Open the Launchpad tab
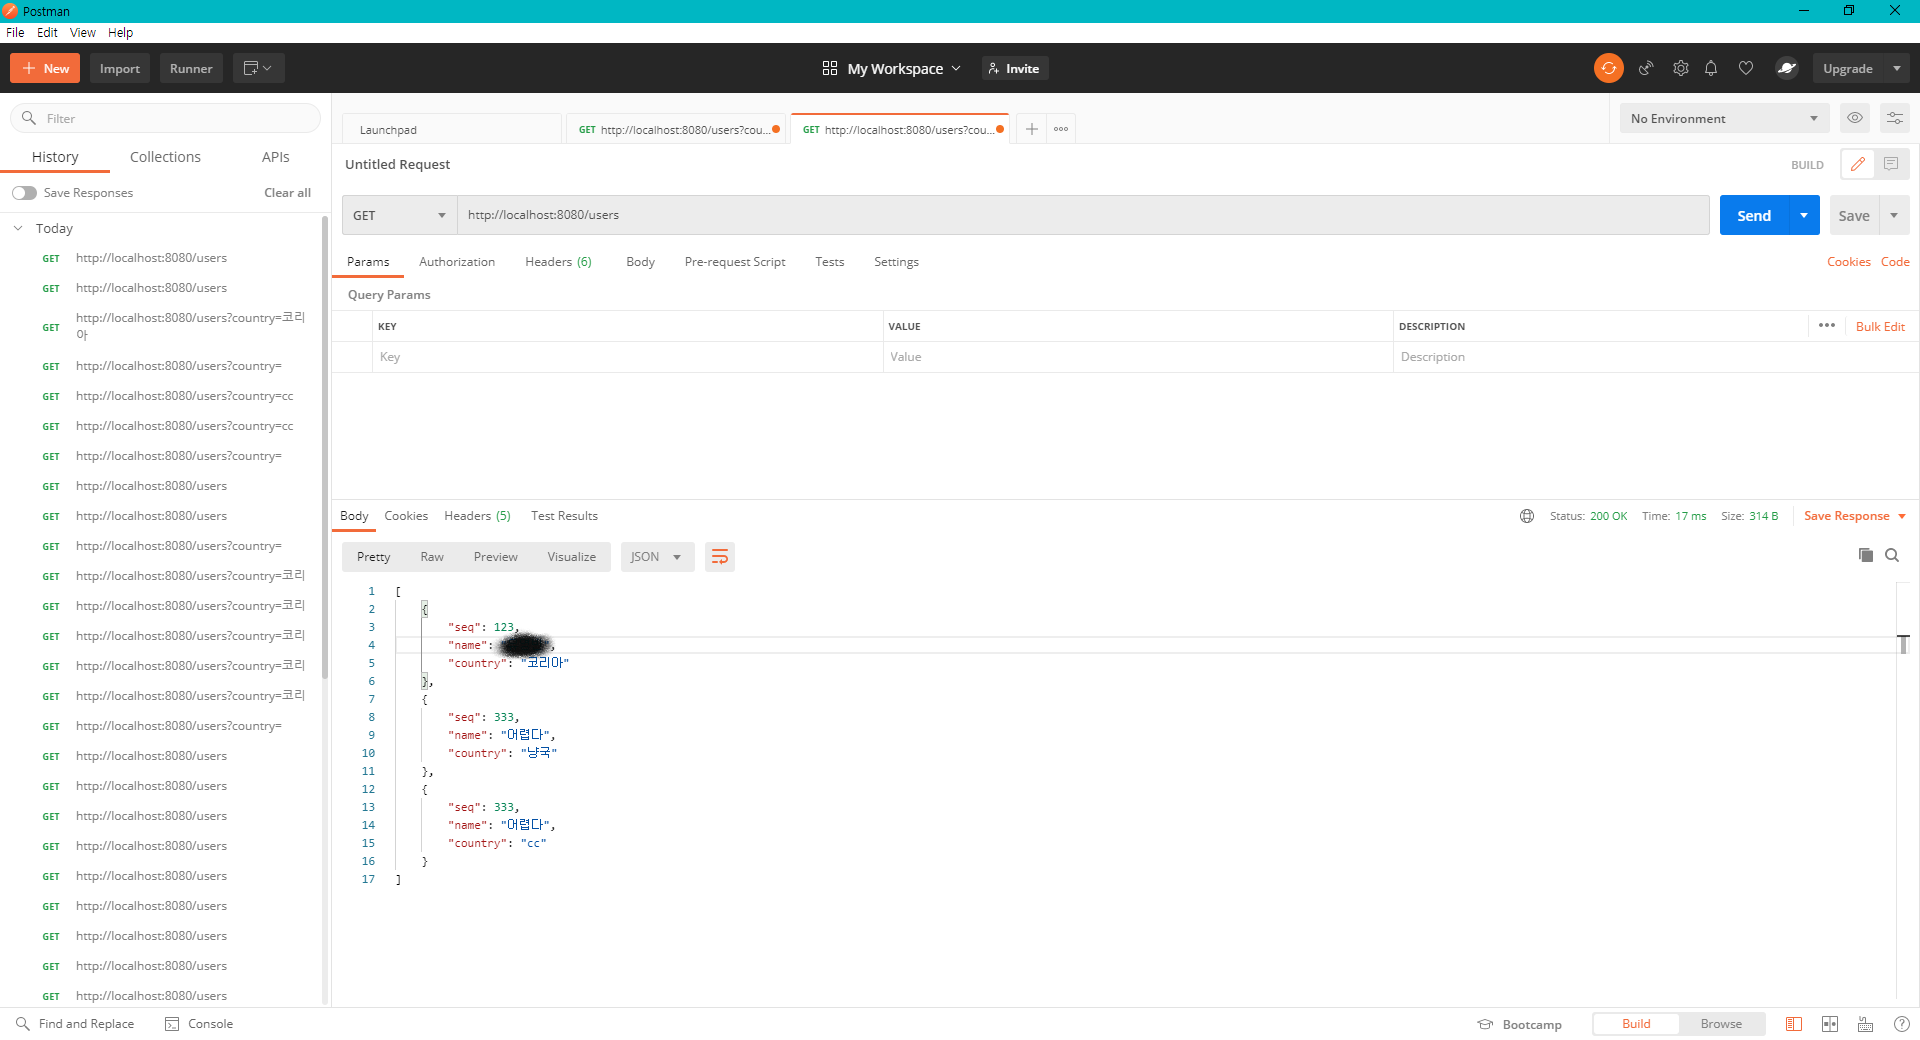Viewport: 1920px width, 1040px height. [452, 129]
